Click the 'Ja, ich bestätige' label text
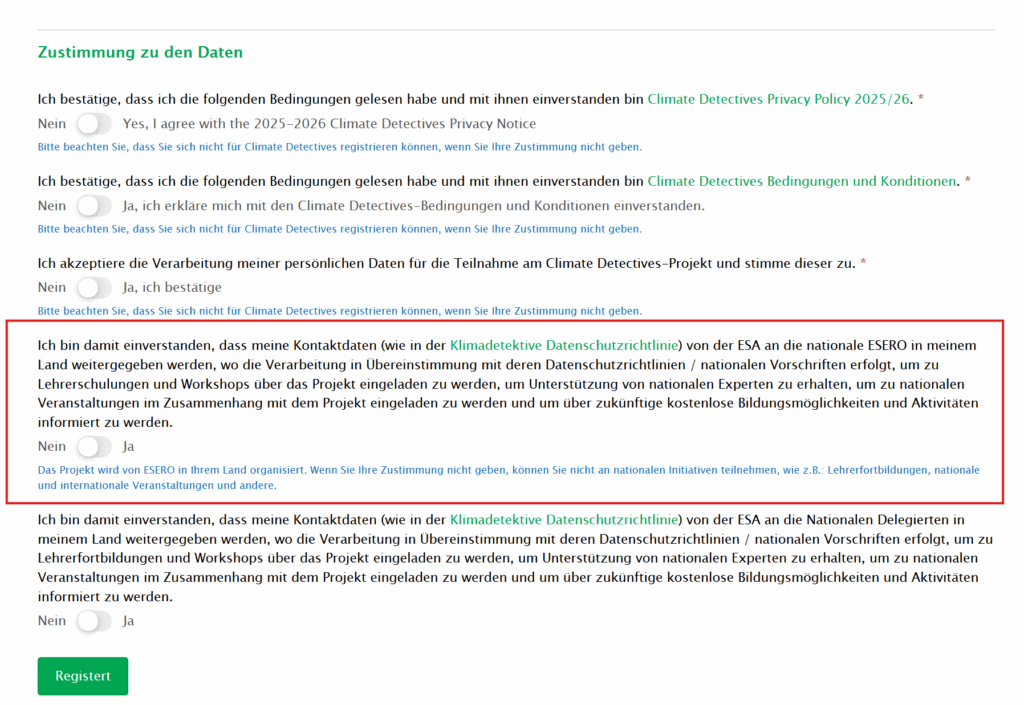 172,288
